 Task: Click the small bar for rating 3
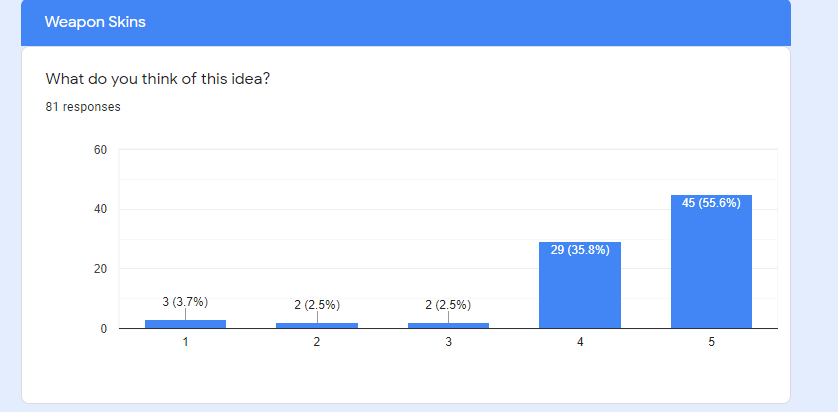(x=448, y=325)
